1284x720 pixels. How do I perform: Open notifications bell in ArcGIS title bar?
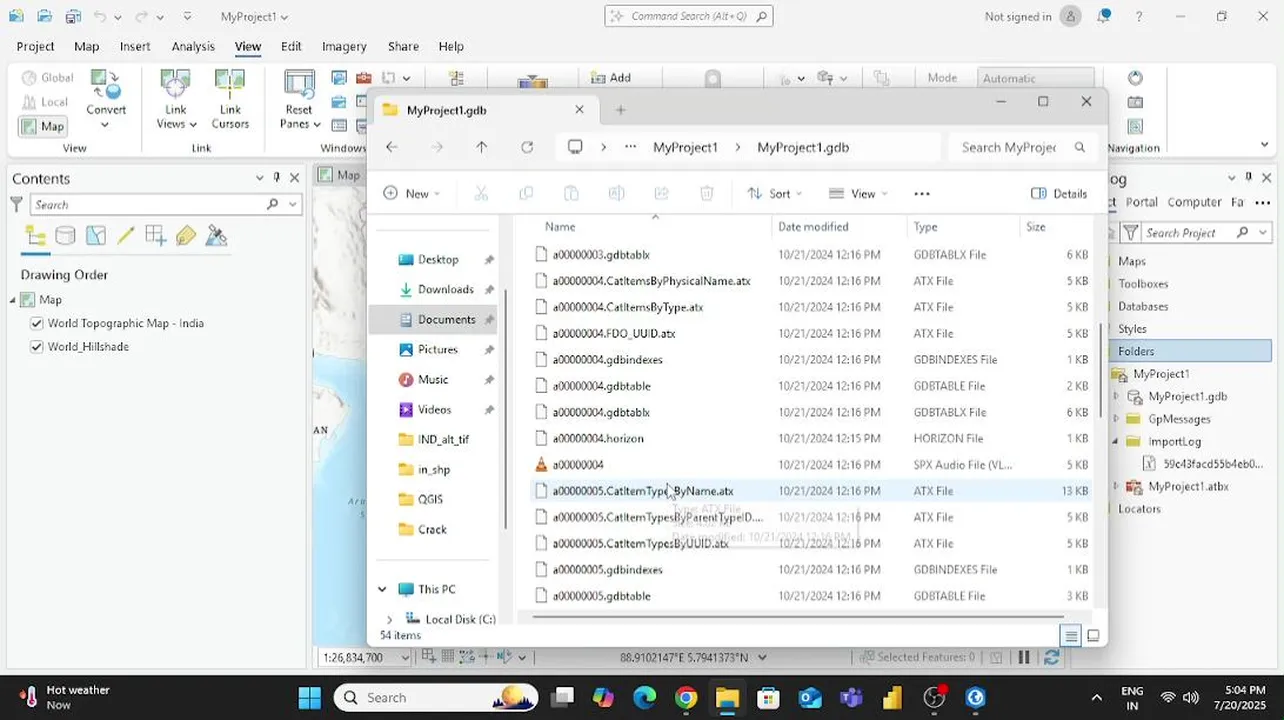pyautogui.click(x=1104, y=16)
